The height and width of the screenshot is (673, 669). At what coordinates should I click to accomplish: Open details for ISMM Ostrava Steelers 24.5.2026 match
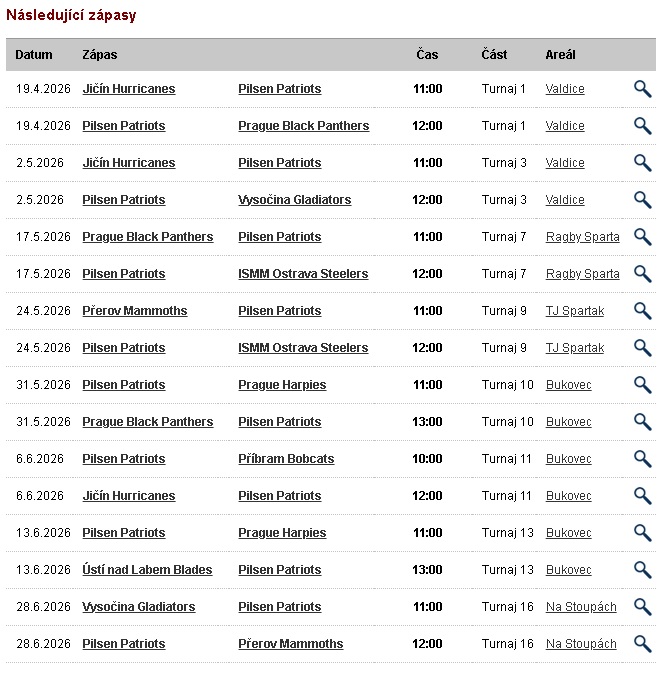(642, 348)
